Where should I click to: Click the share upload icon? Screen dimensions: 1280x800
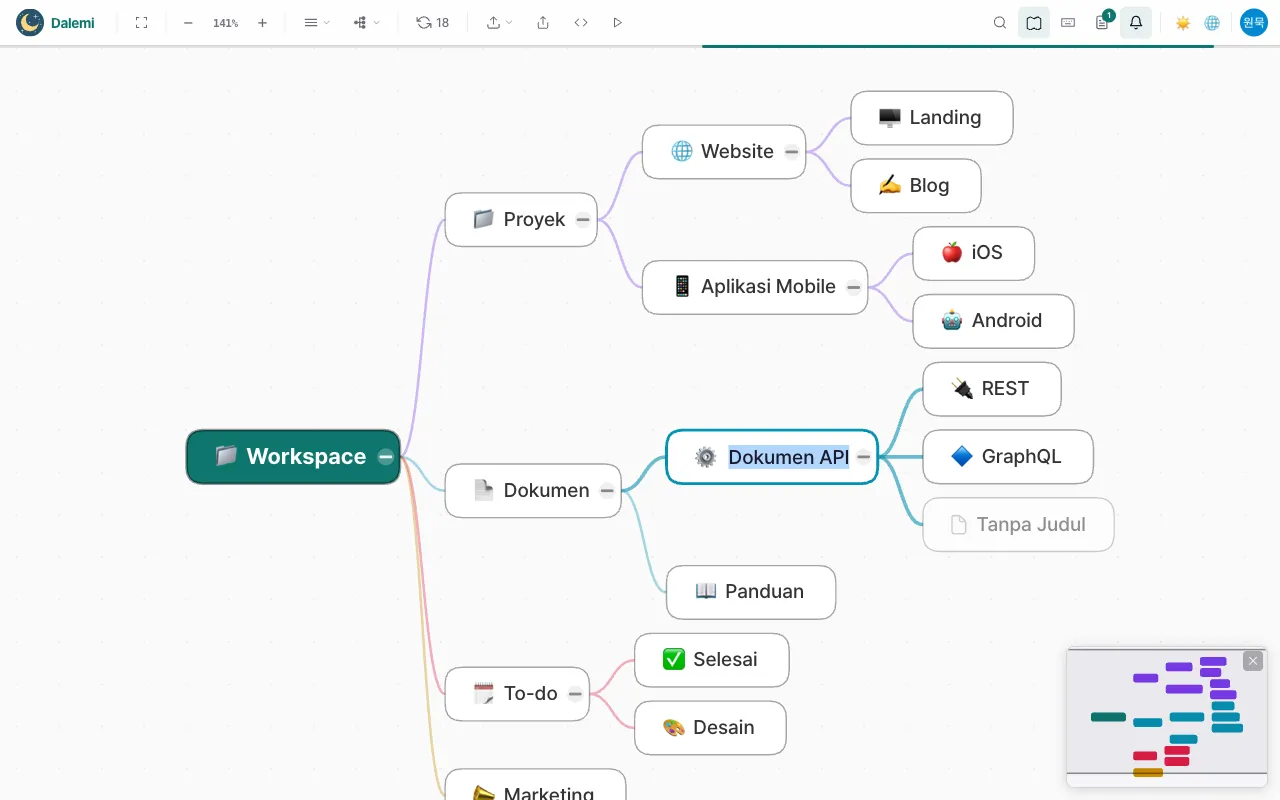pyautogui.click(x=543, y=22)
